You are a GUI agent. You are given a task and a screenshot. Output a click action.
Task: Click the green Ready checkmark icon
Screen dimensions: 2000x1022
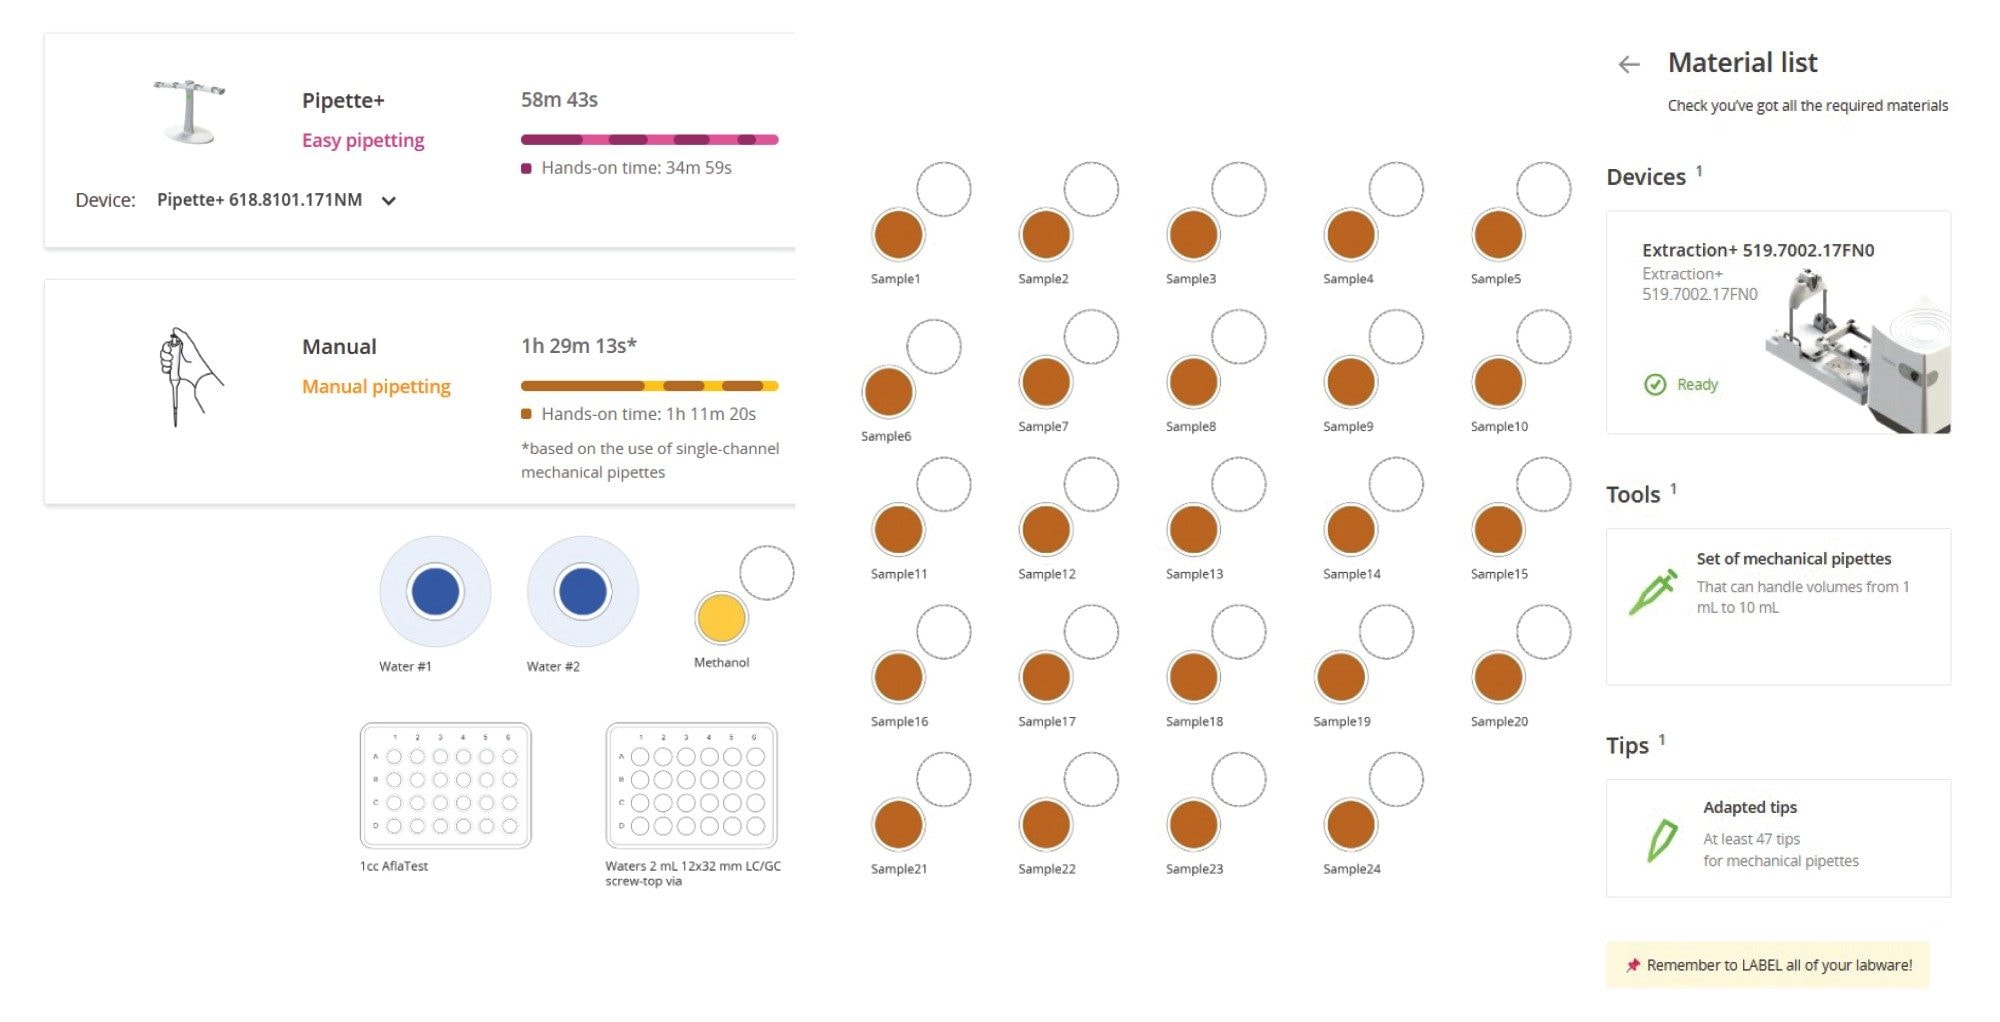pos(1655,385)
